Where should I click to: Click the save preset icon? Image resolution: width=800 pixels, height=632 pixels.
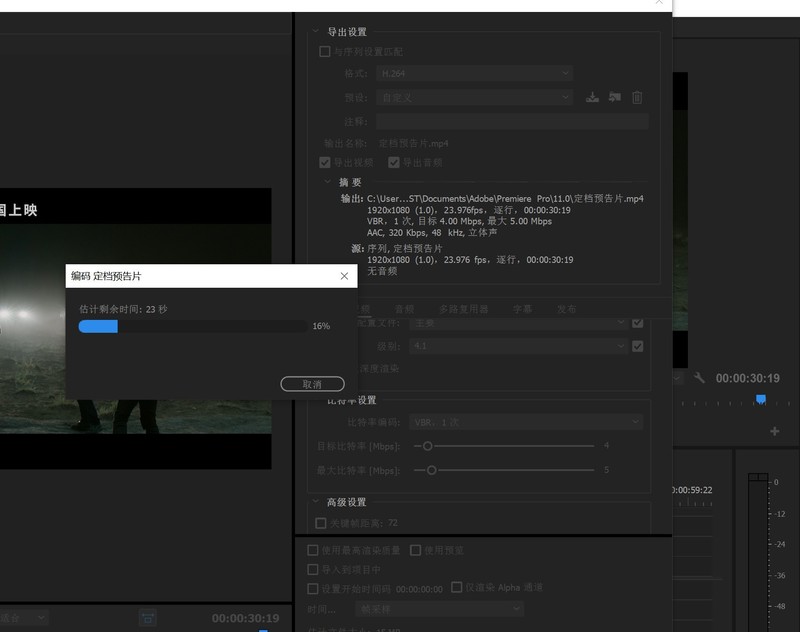[x=592, y=97]
